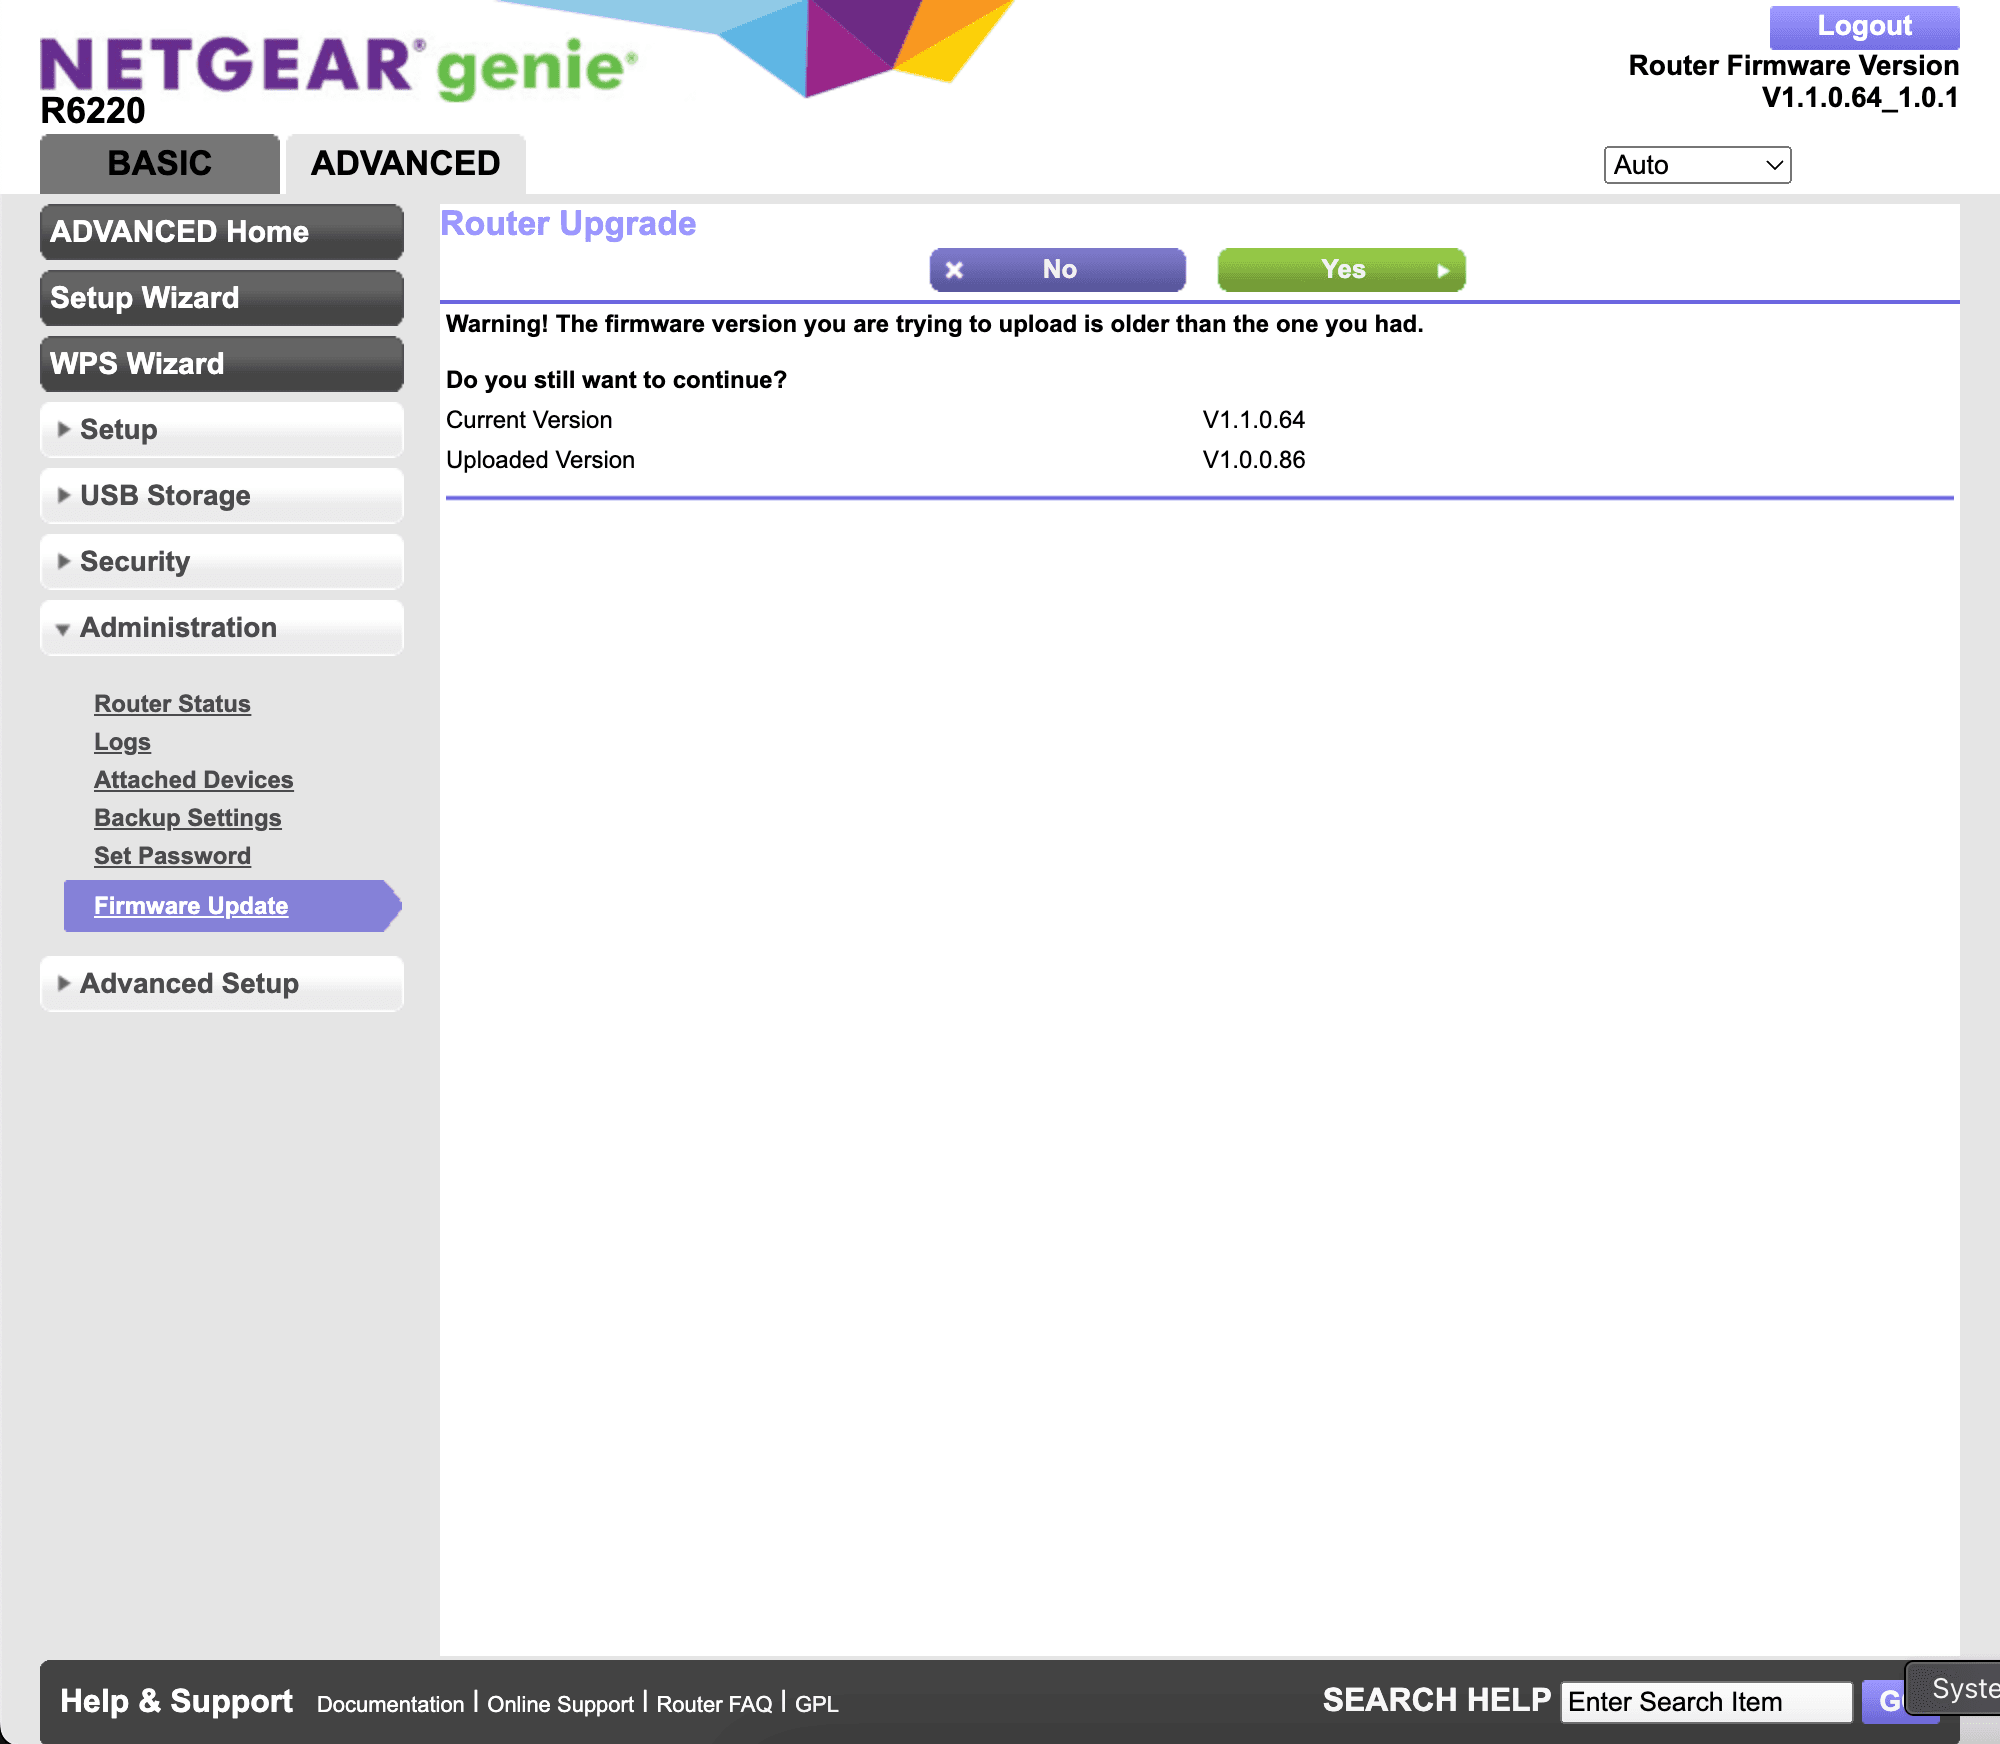Open the Set Password page
The width and height of the screenshot is (2000, 1744).
click(x=172, y=856)
